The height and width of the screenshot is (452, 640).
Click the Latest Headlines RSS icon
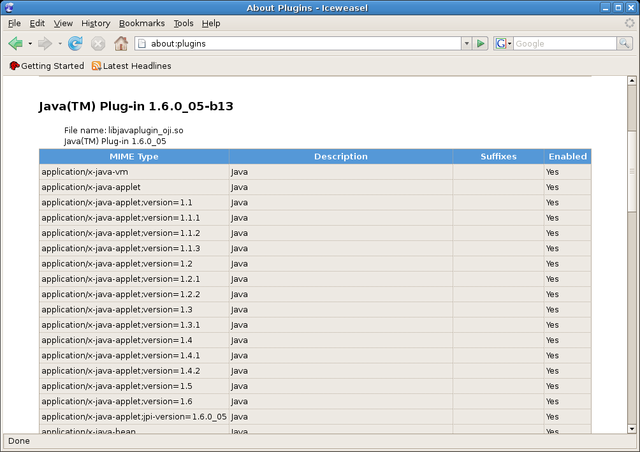96,66
